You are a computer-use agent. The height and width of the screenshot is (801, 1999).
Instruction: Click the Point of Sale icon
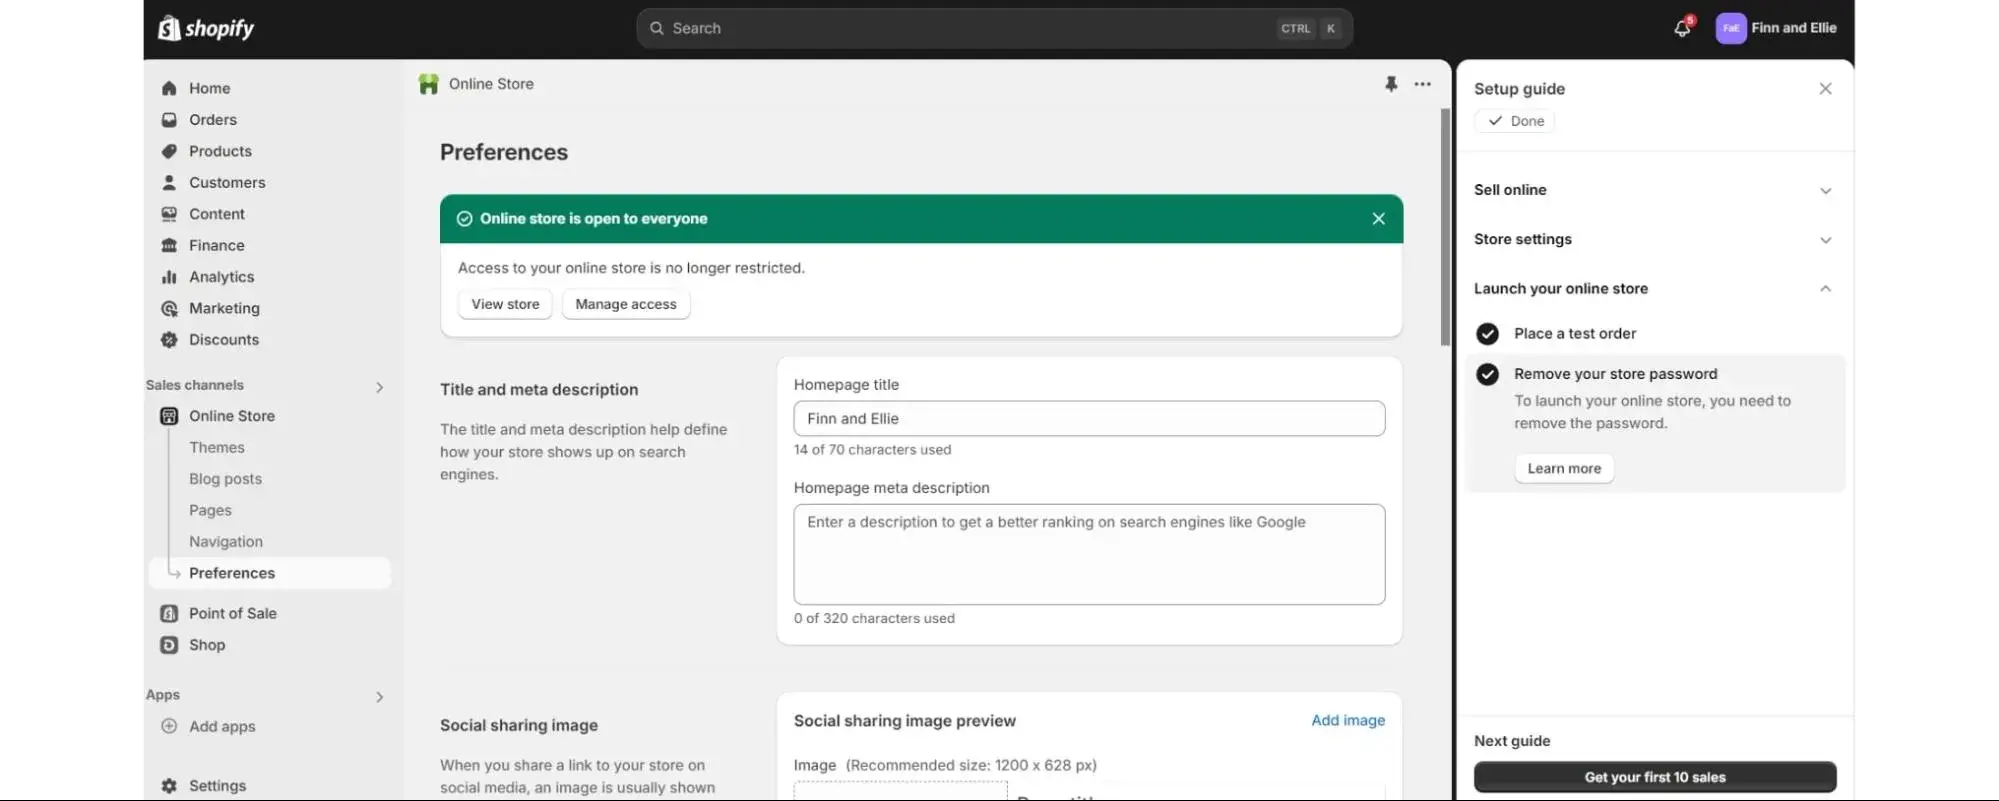coord(169,613)
